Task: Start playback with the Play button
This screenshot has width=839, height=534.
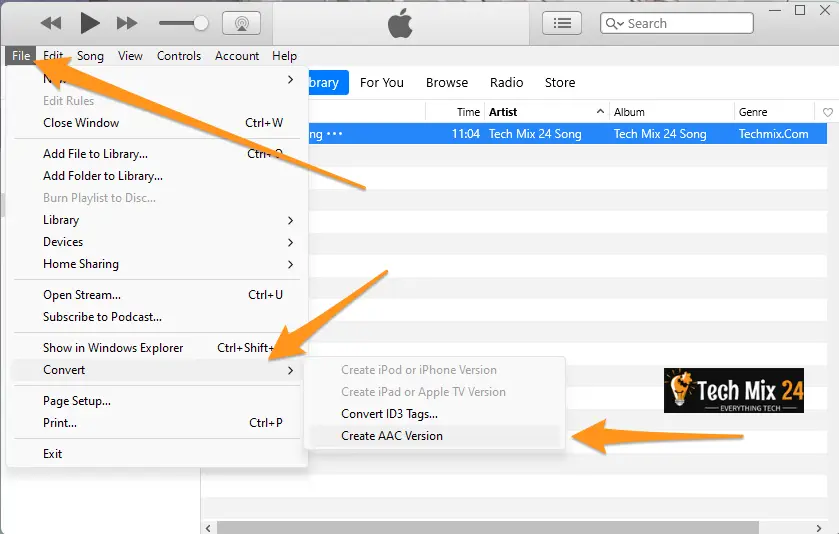Action: [89, 23]
